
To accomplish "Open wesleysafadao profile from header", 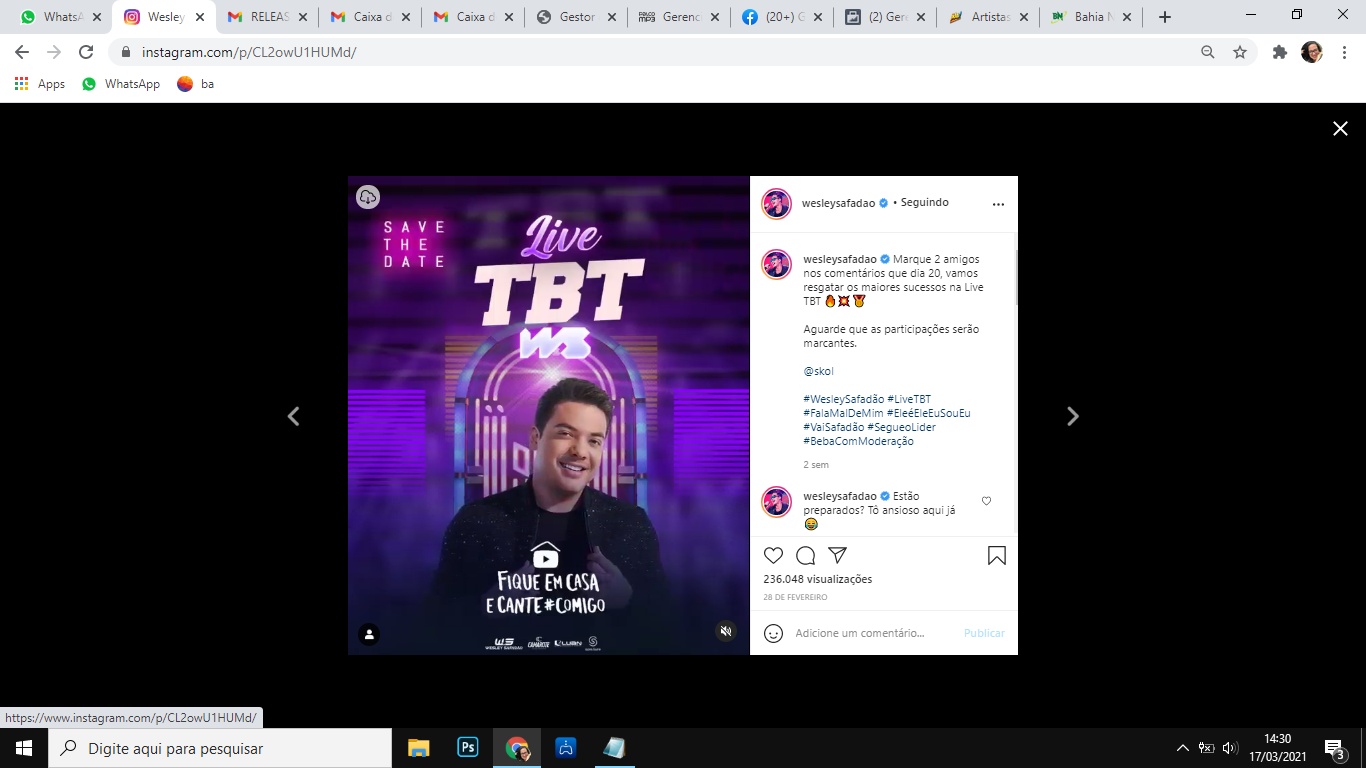I will (839, 203).
